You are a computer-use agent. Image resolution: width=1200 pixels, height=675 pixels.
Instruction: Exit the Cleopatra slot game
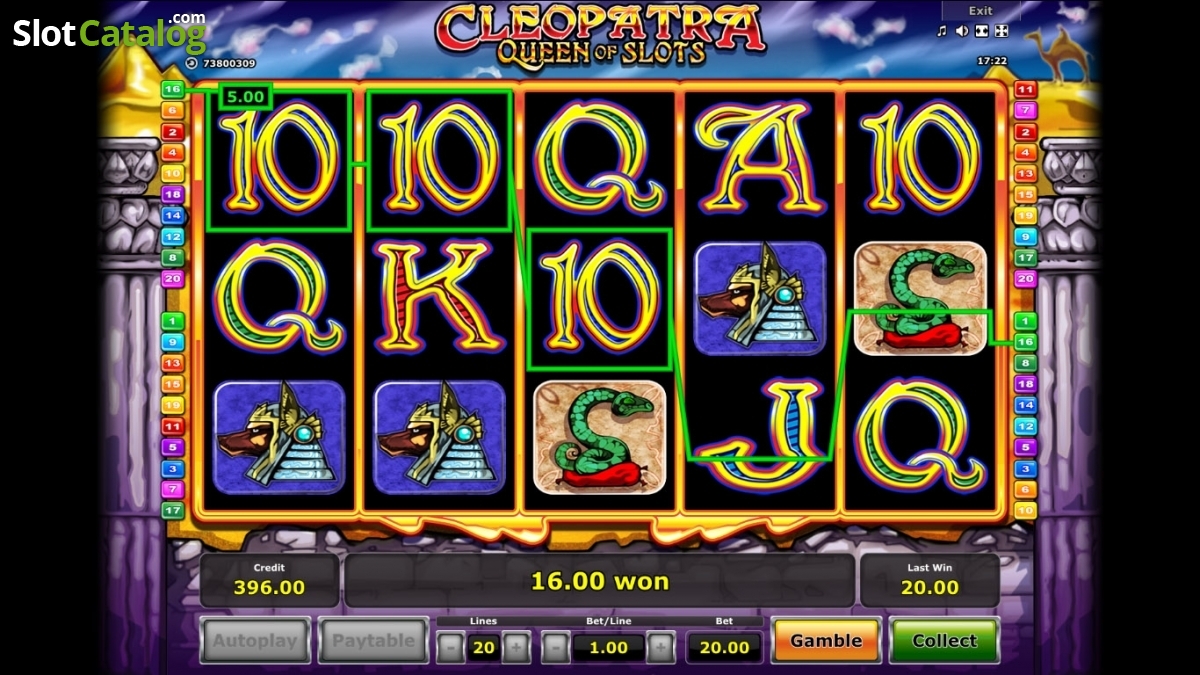(x=981, y=11)
